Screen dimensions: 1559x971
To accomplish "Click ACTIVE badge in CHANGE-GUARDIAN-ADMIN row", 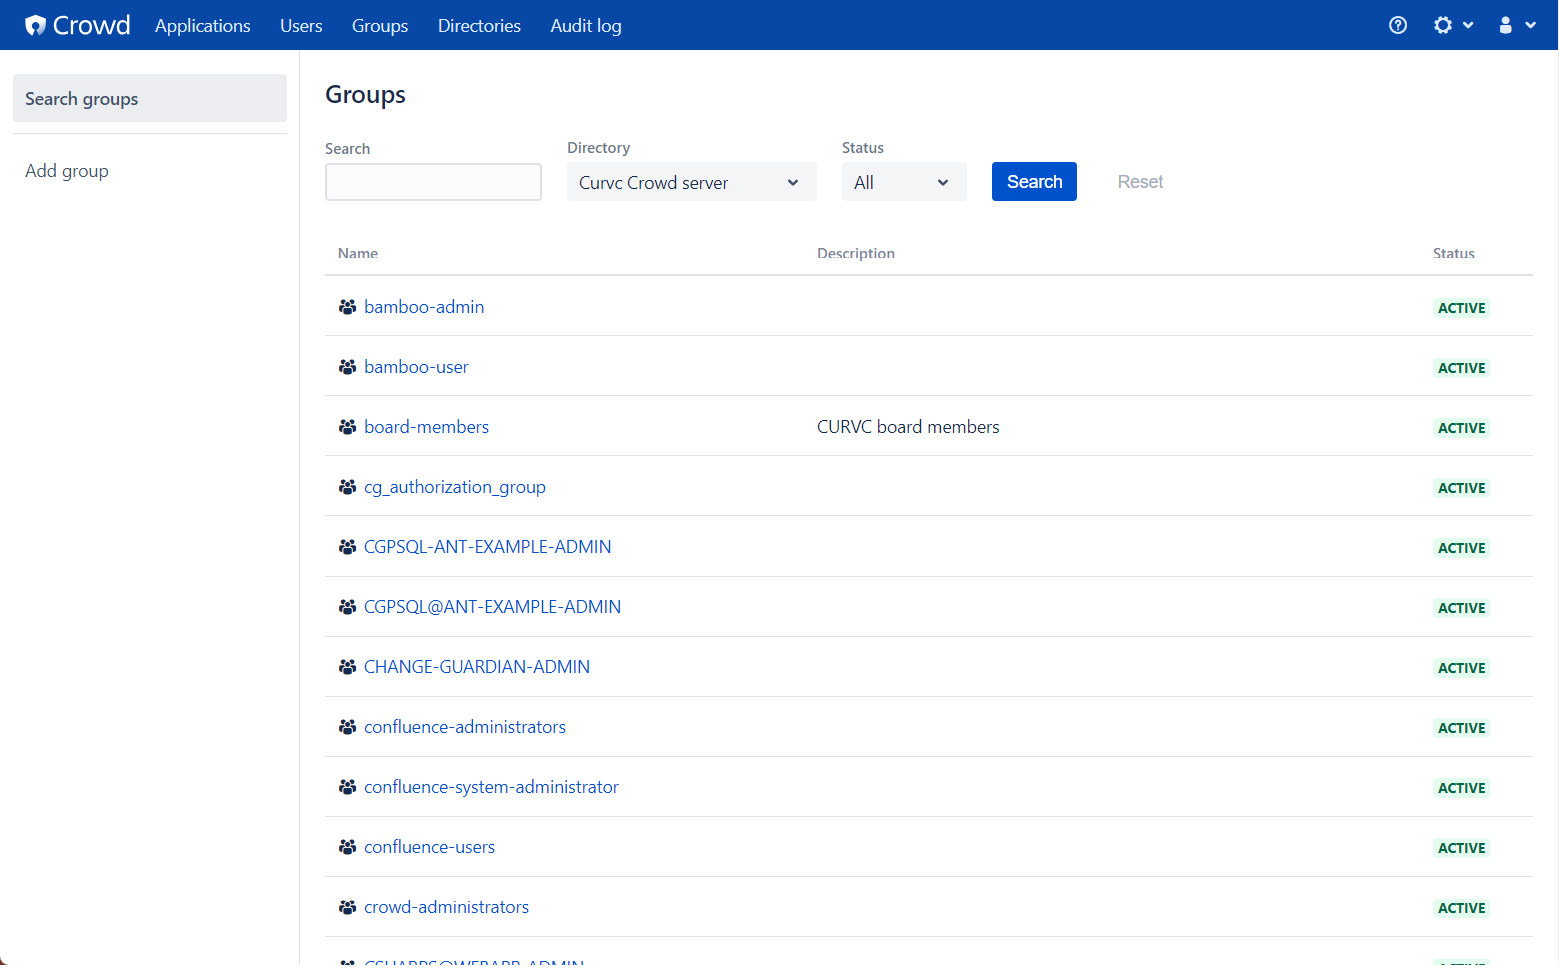I will point(1461,668).
